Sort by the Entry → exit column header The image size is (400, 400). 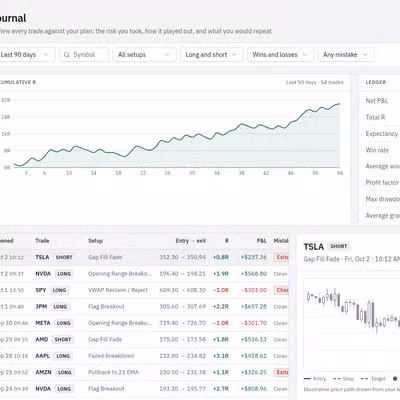(x=191, y=241)
